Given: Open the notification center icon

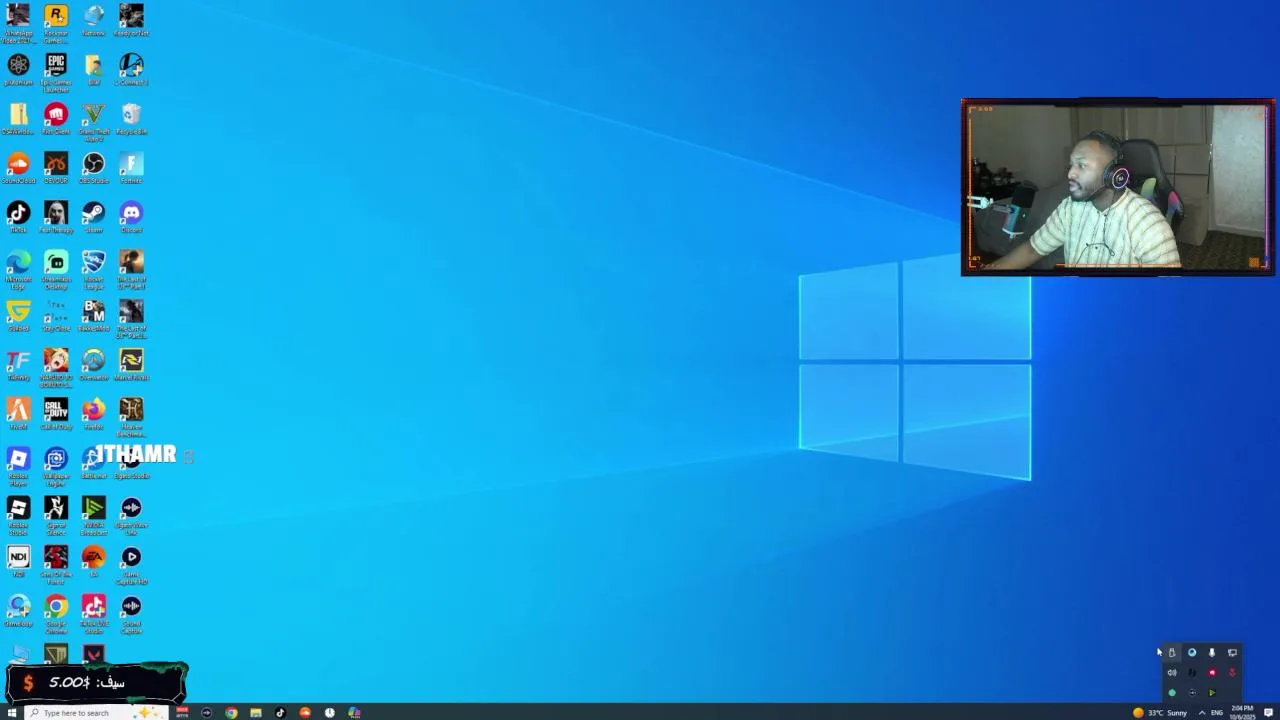Looking at the screenshot, I should click(x=1268, y=712).
